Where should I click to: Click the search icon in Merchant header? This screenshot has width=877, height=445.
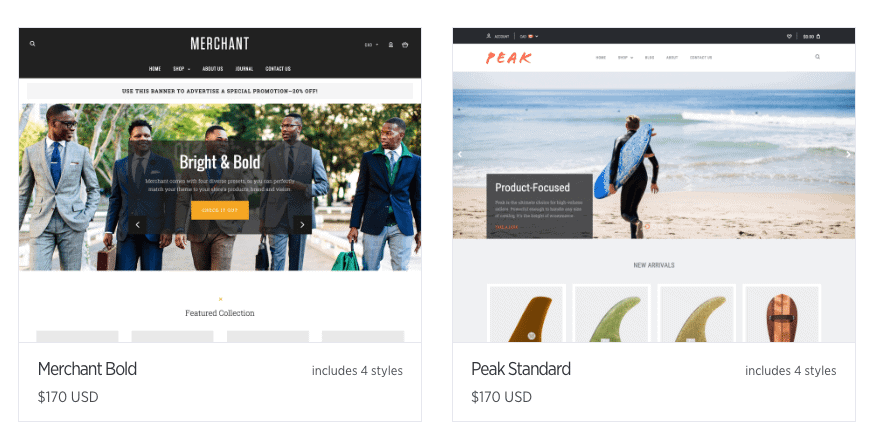32,44
